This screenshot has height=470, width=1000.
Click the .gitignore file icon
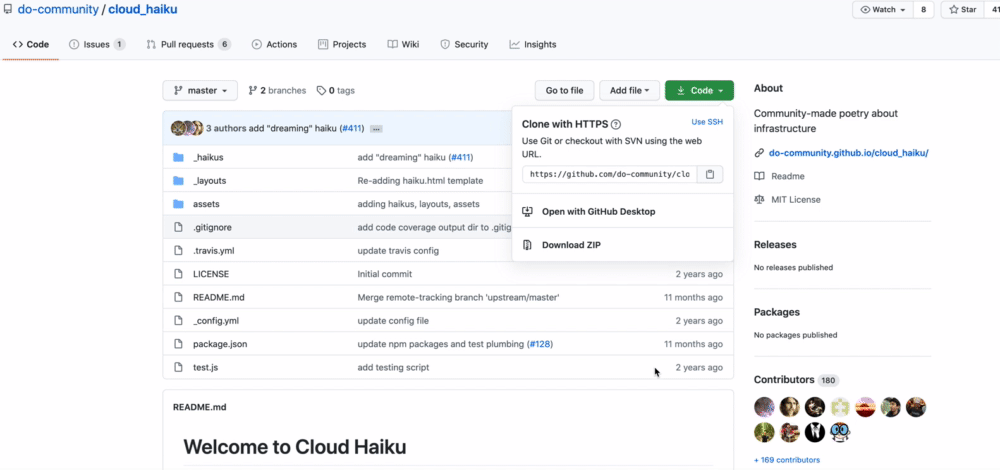[x=179, y=227]
